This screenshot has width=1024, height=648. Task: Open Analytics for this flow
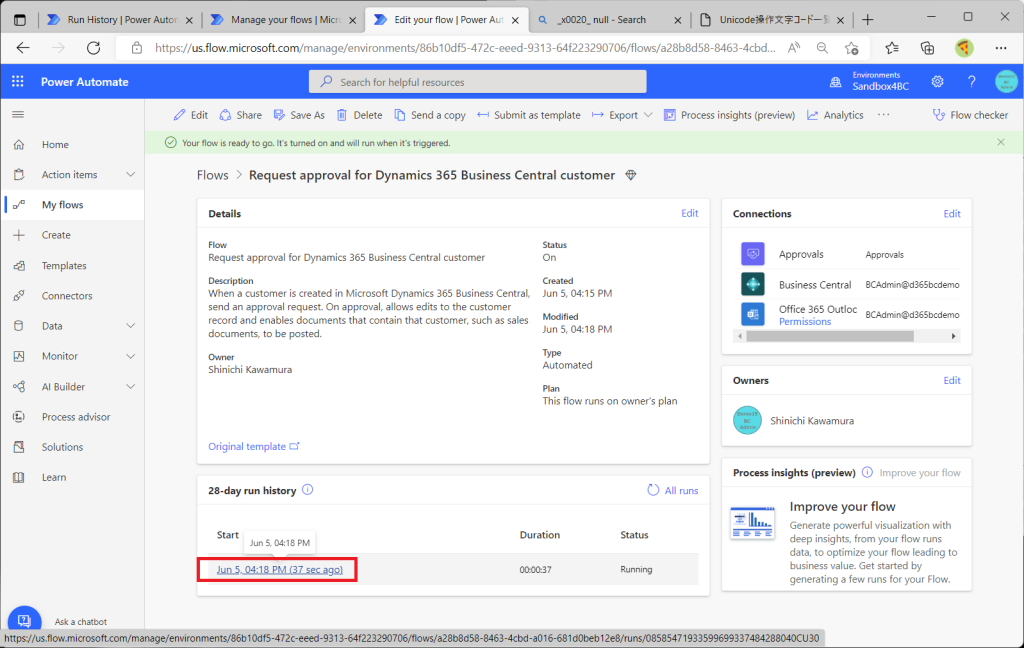click(x=835, y=115)
